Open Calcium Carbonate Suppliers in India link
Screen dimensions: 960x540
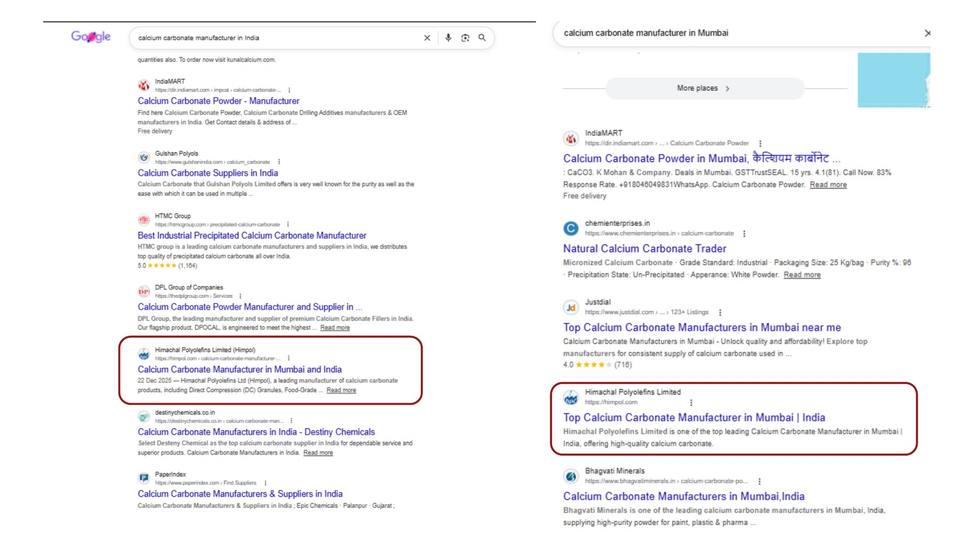click(x=208, y=173)
